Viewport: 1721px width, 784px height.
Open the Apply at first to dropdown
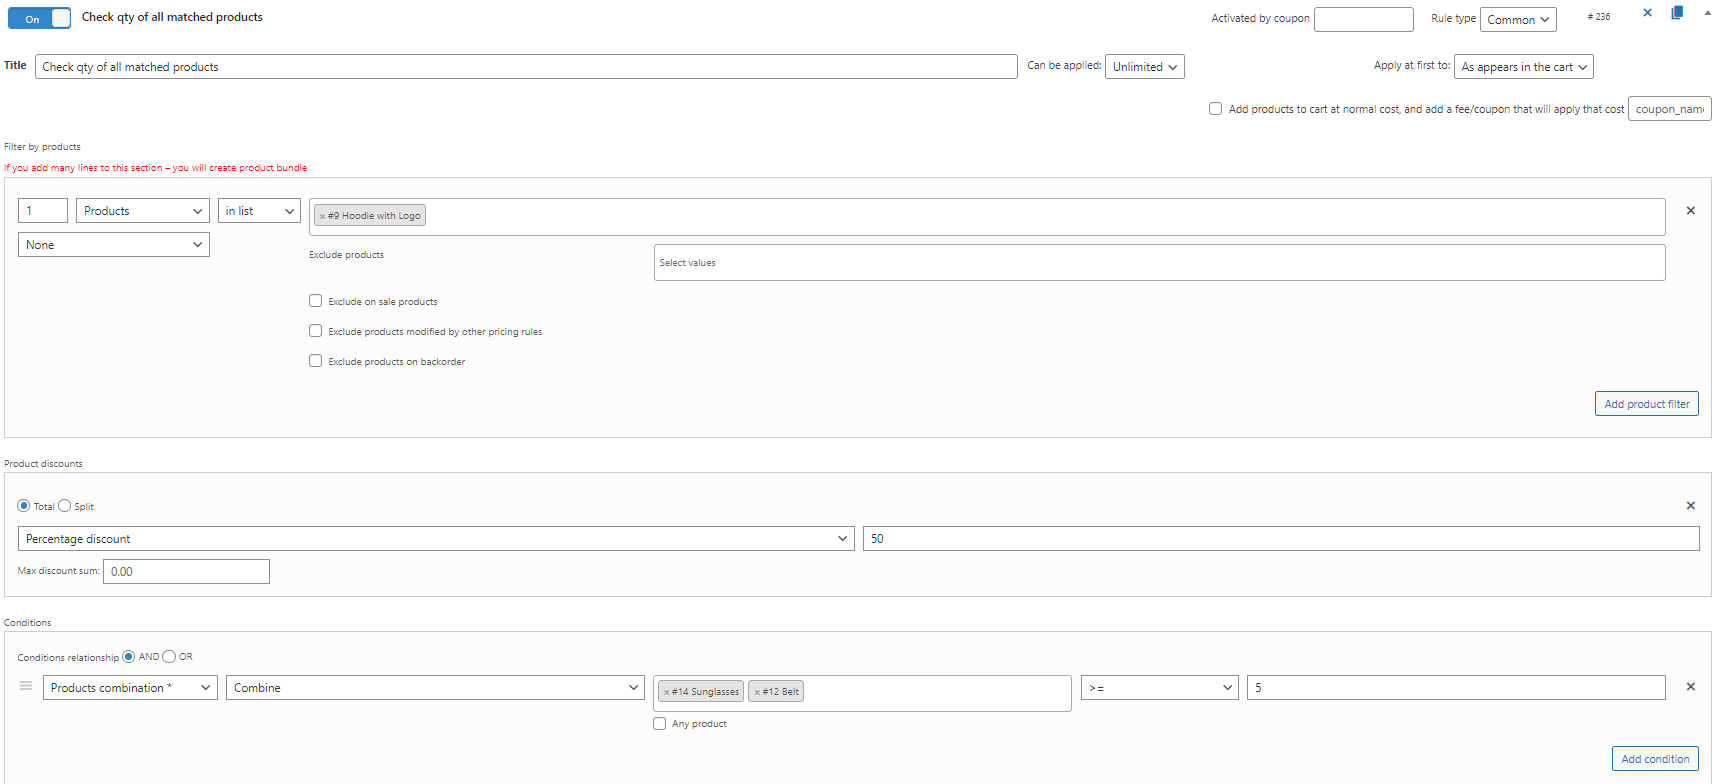pyautogui.click(x=1523, y=66)
